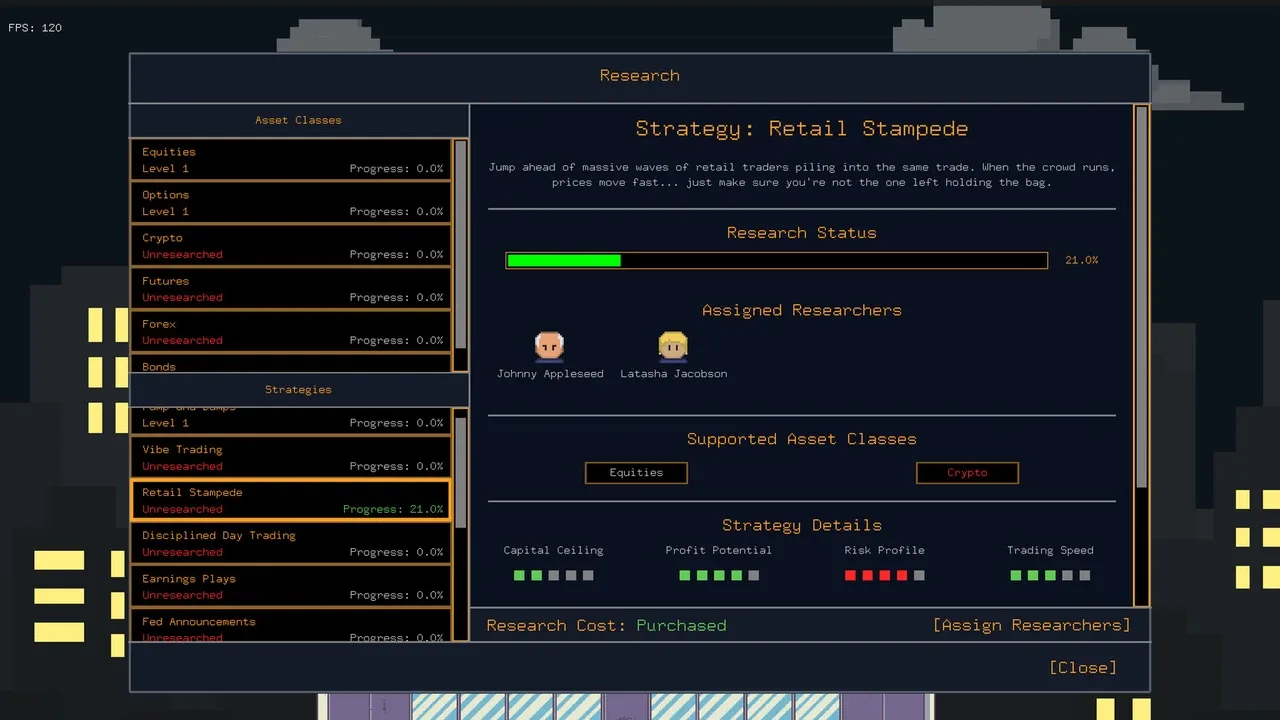Click Latasha Jacobson's researcher avatar
The width and height of the screenshot is (1280, 720).
[673, 346]
